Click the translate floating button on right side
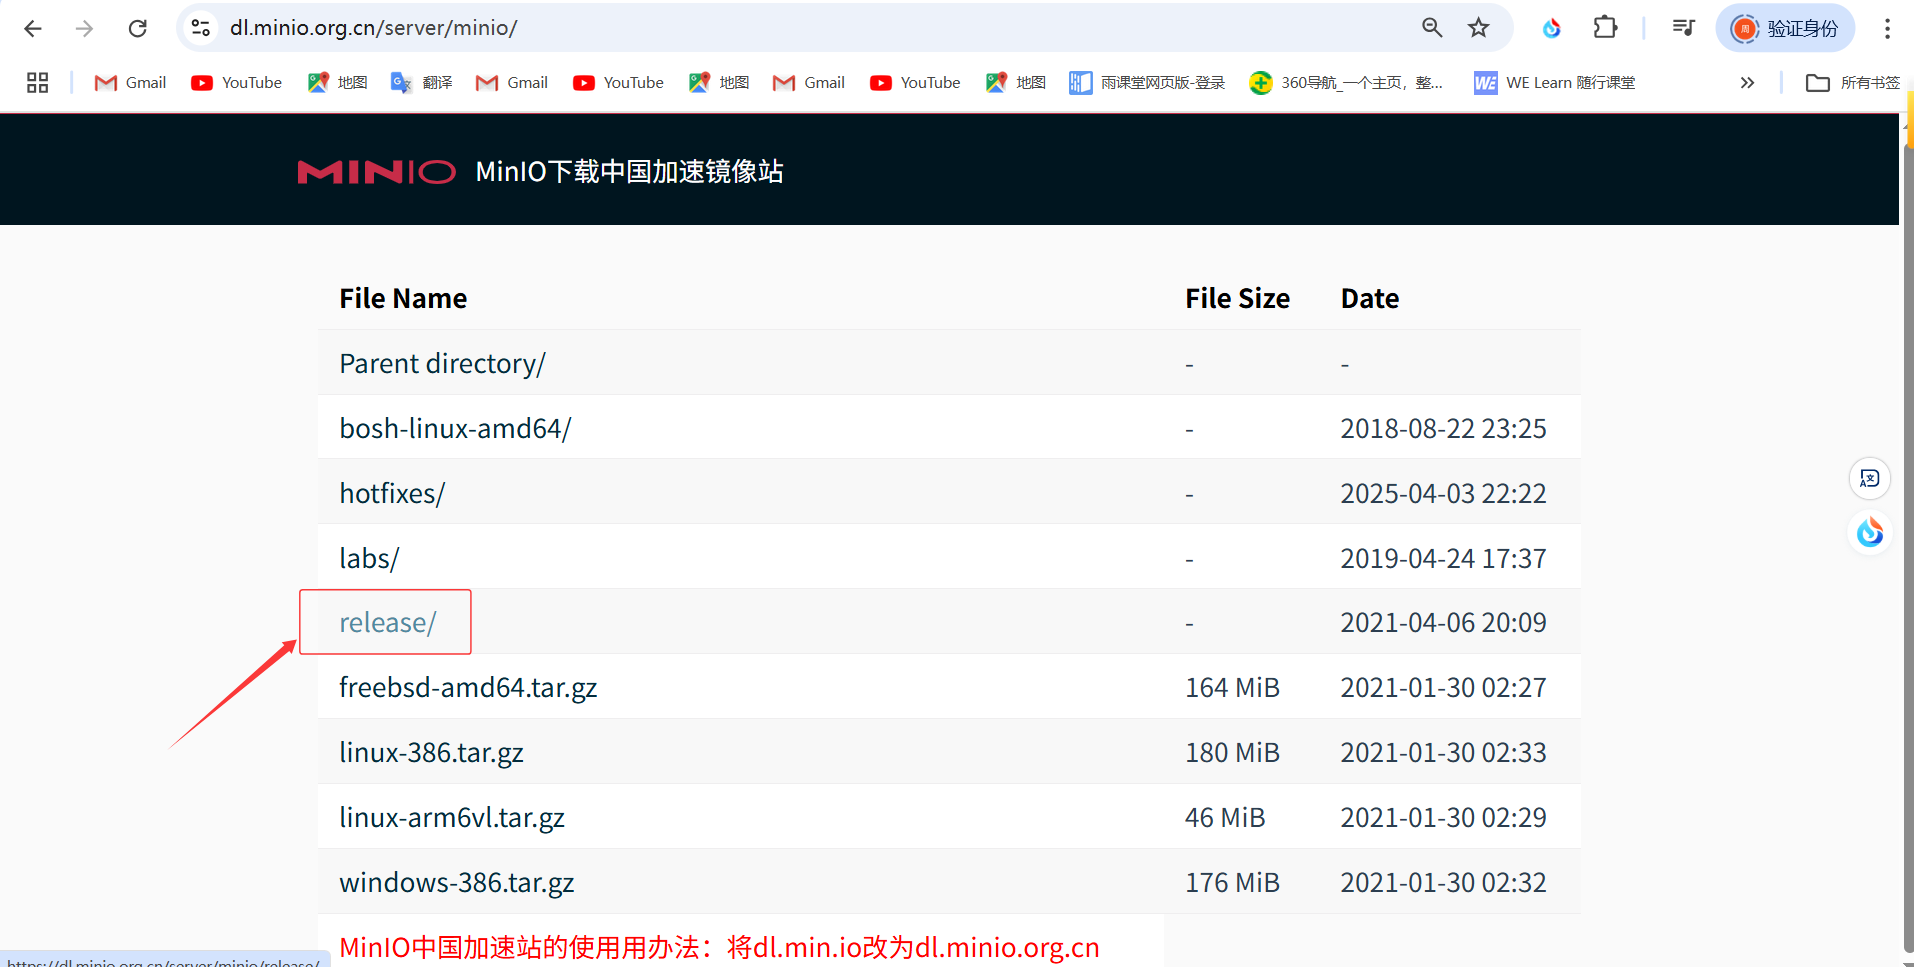 pyautogui.click(x=1869, y=478)
